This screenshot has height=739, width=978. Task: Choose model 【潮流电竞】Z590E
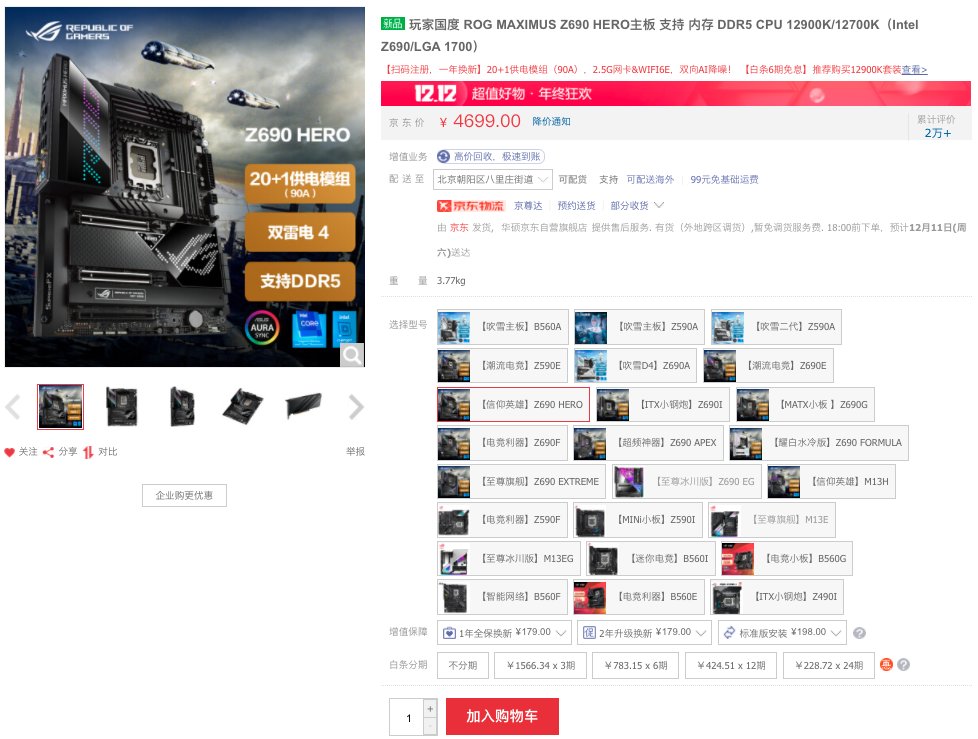pos(503,365)
